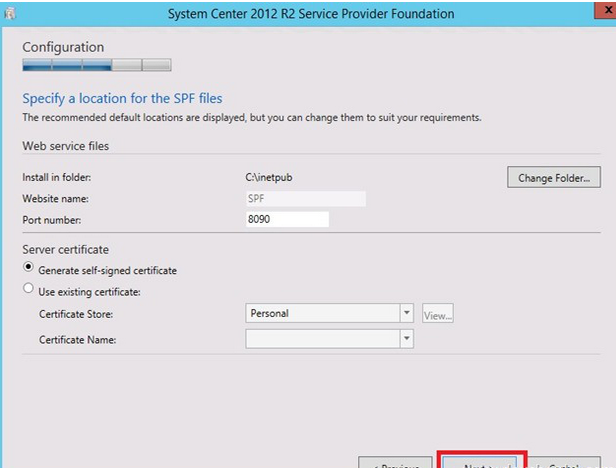Click the Install in folder label
This screenshot has width=616, height=468.
click(x=57, y=178)
